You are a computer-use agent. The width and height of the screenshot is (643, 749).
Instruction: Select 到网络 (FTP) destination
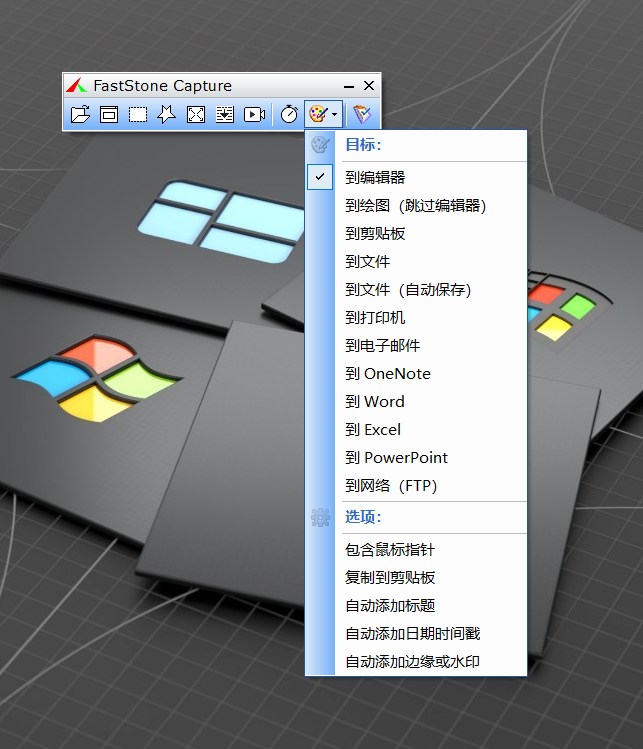click(x=416, y=486)
